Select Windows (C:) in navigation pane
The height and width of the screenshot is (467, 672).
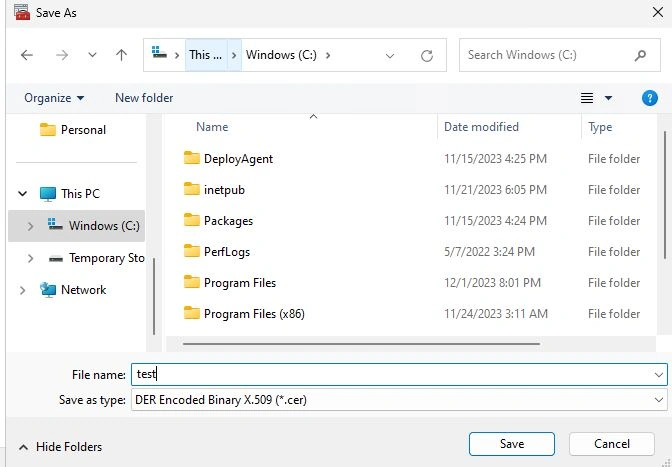coord(104,226)
